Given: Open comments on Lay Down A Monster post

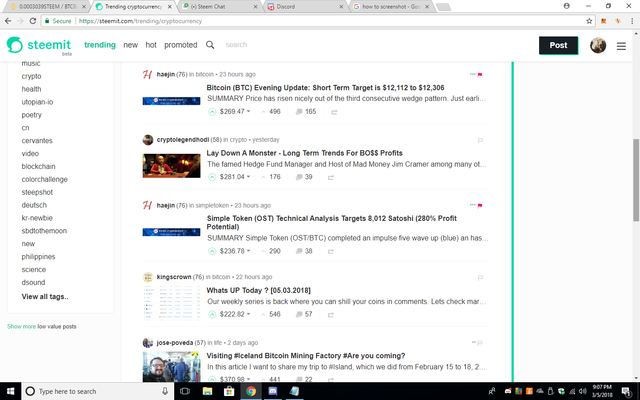Looking at the screenshot, I should 304,177.
